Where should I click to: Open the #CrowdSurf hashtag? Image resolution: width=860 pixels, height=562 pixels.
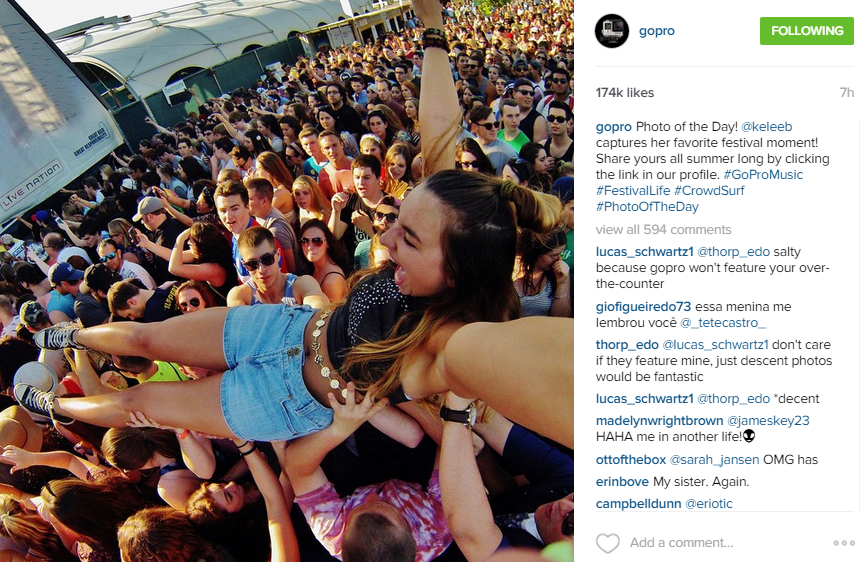pos(709,190)
